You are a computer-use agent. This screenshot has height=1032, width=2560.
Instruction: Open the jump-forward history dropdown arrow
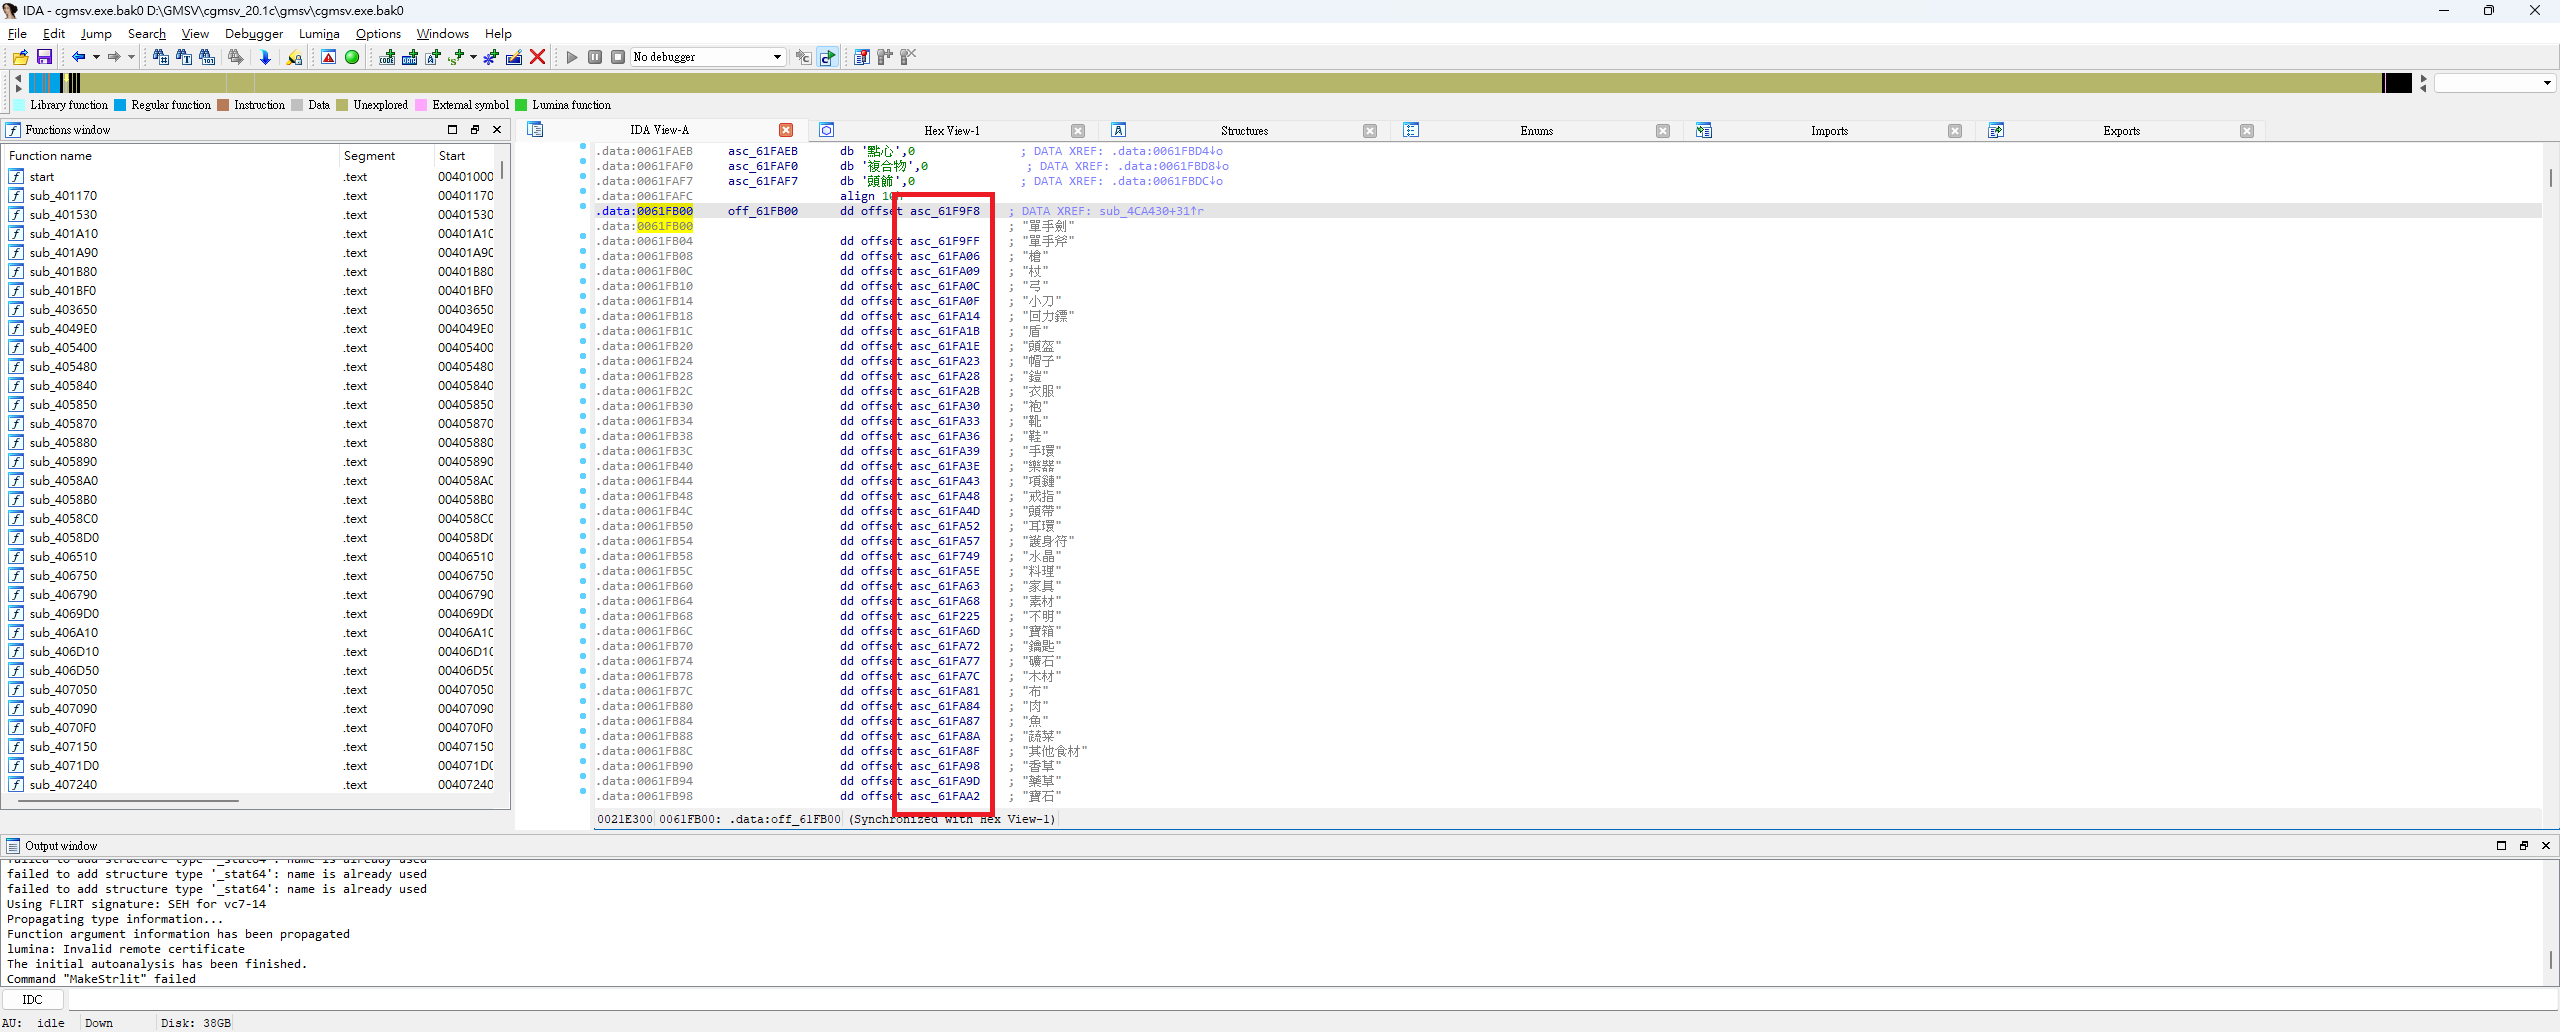coord(131,57)
